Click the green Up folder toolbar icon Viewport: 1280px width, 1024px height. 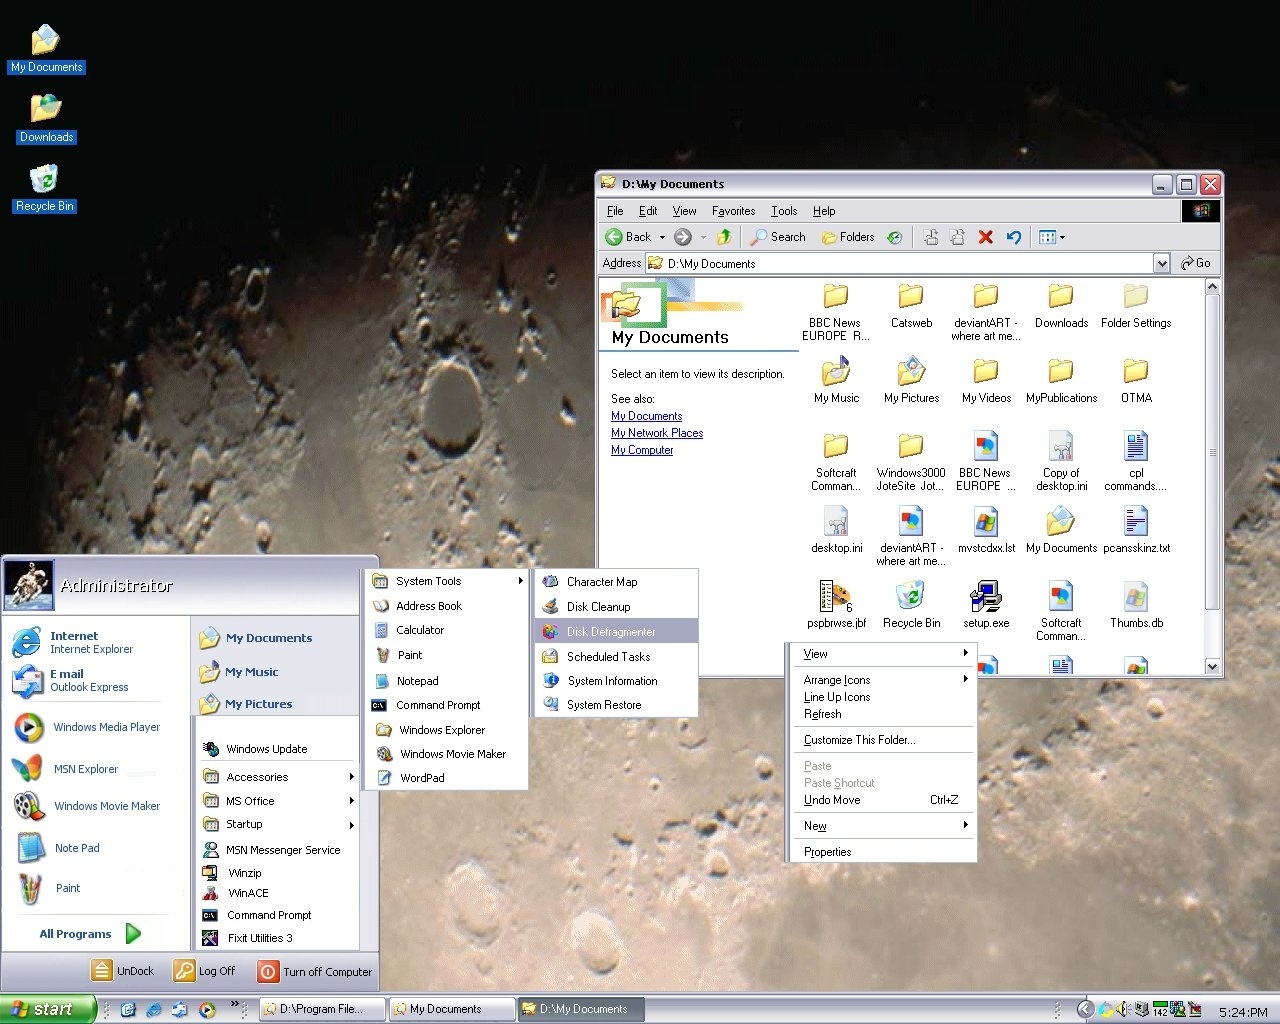click(x=725, y=237)
